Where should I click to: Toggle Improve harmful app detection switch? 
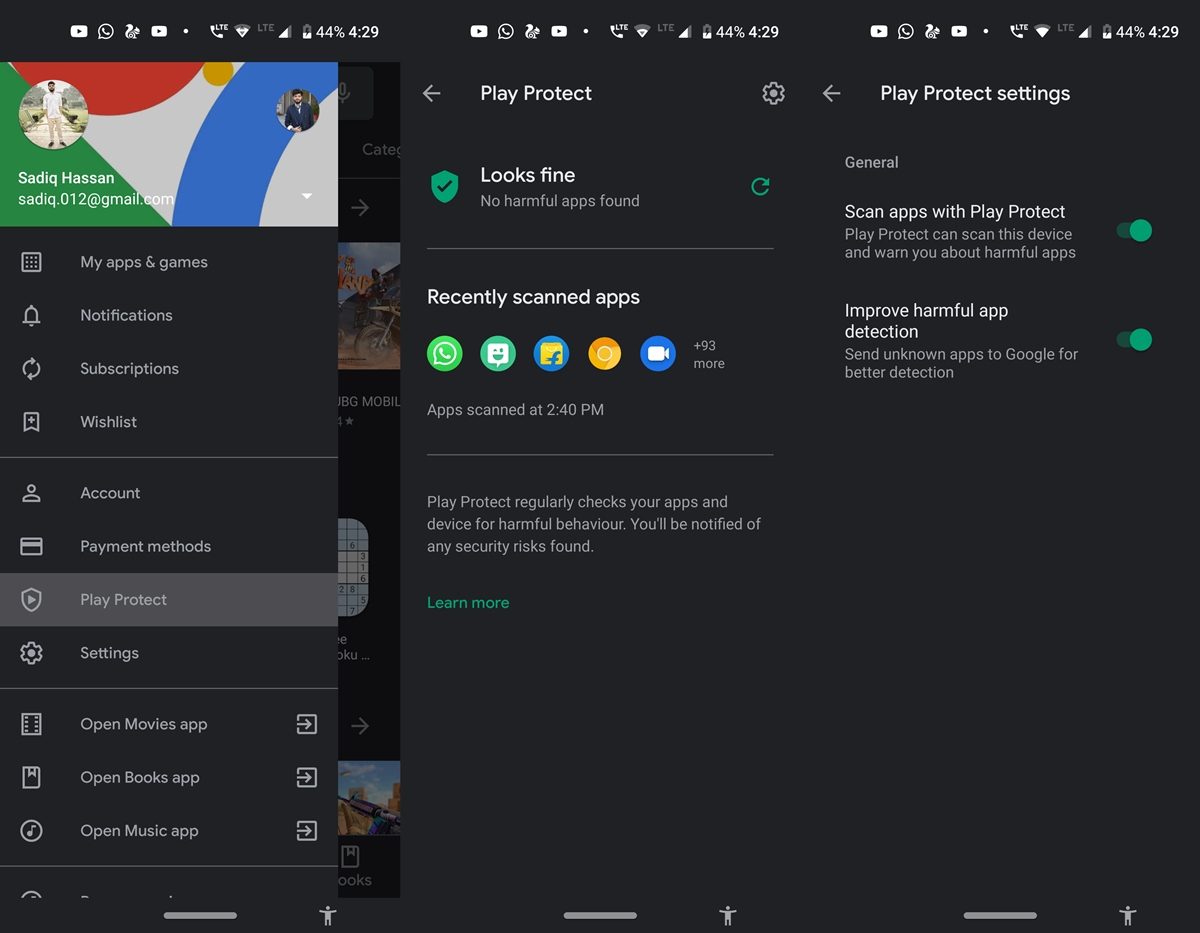click(1135, 340)
